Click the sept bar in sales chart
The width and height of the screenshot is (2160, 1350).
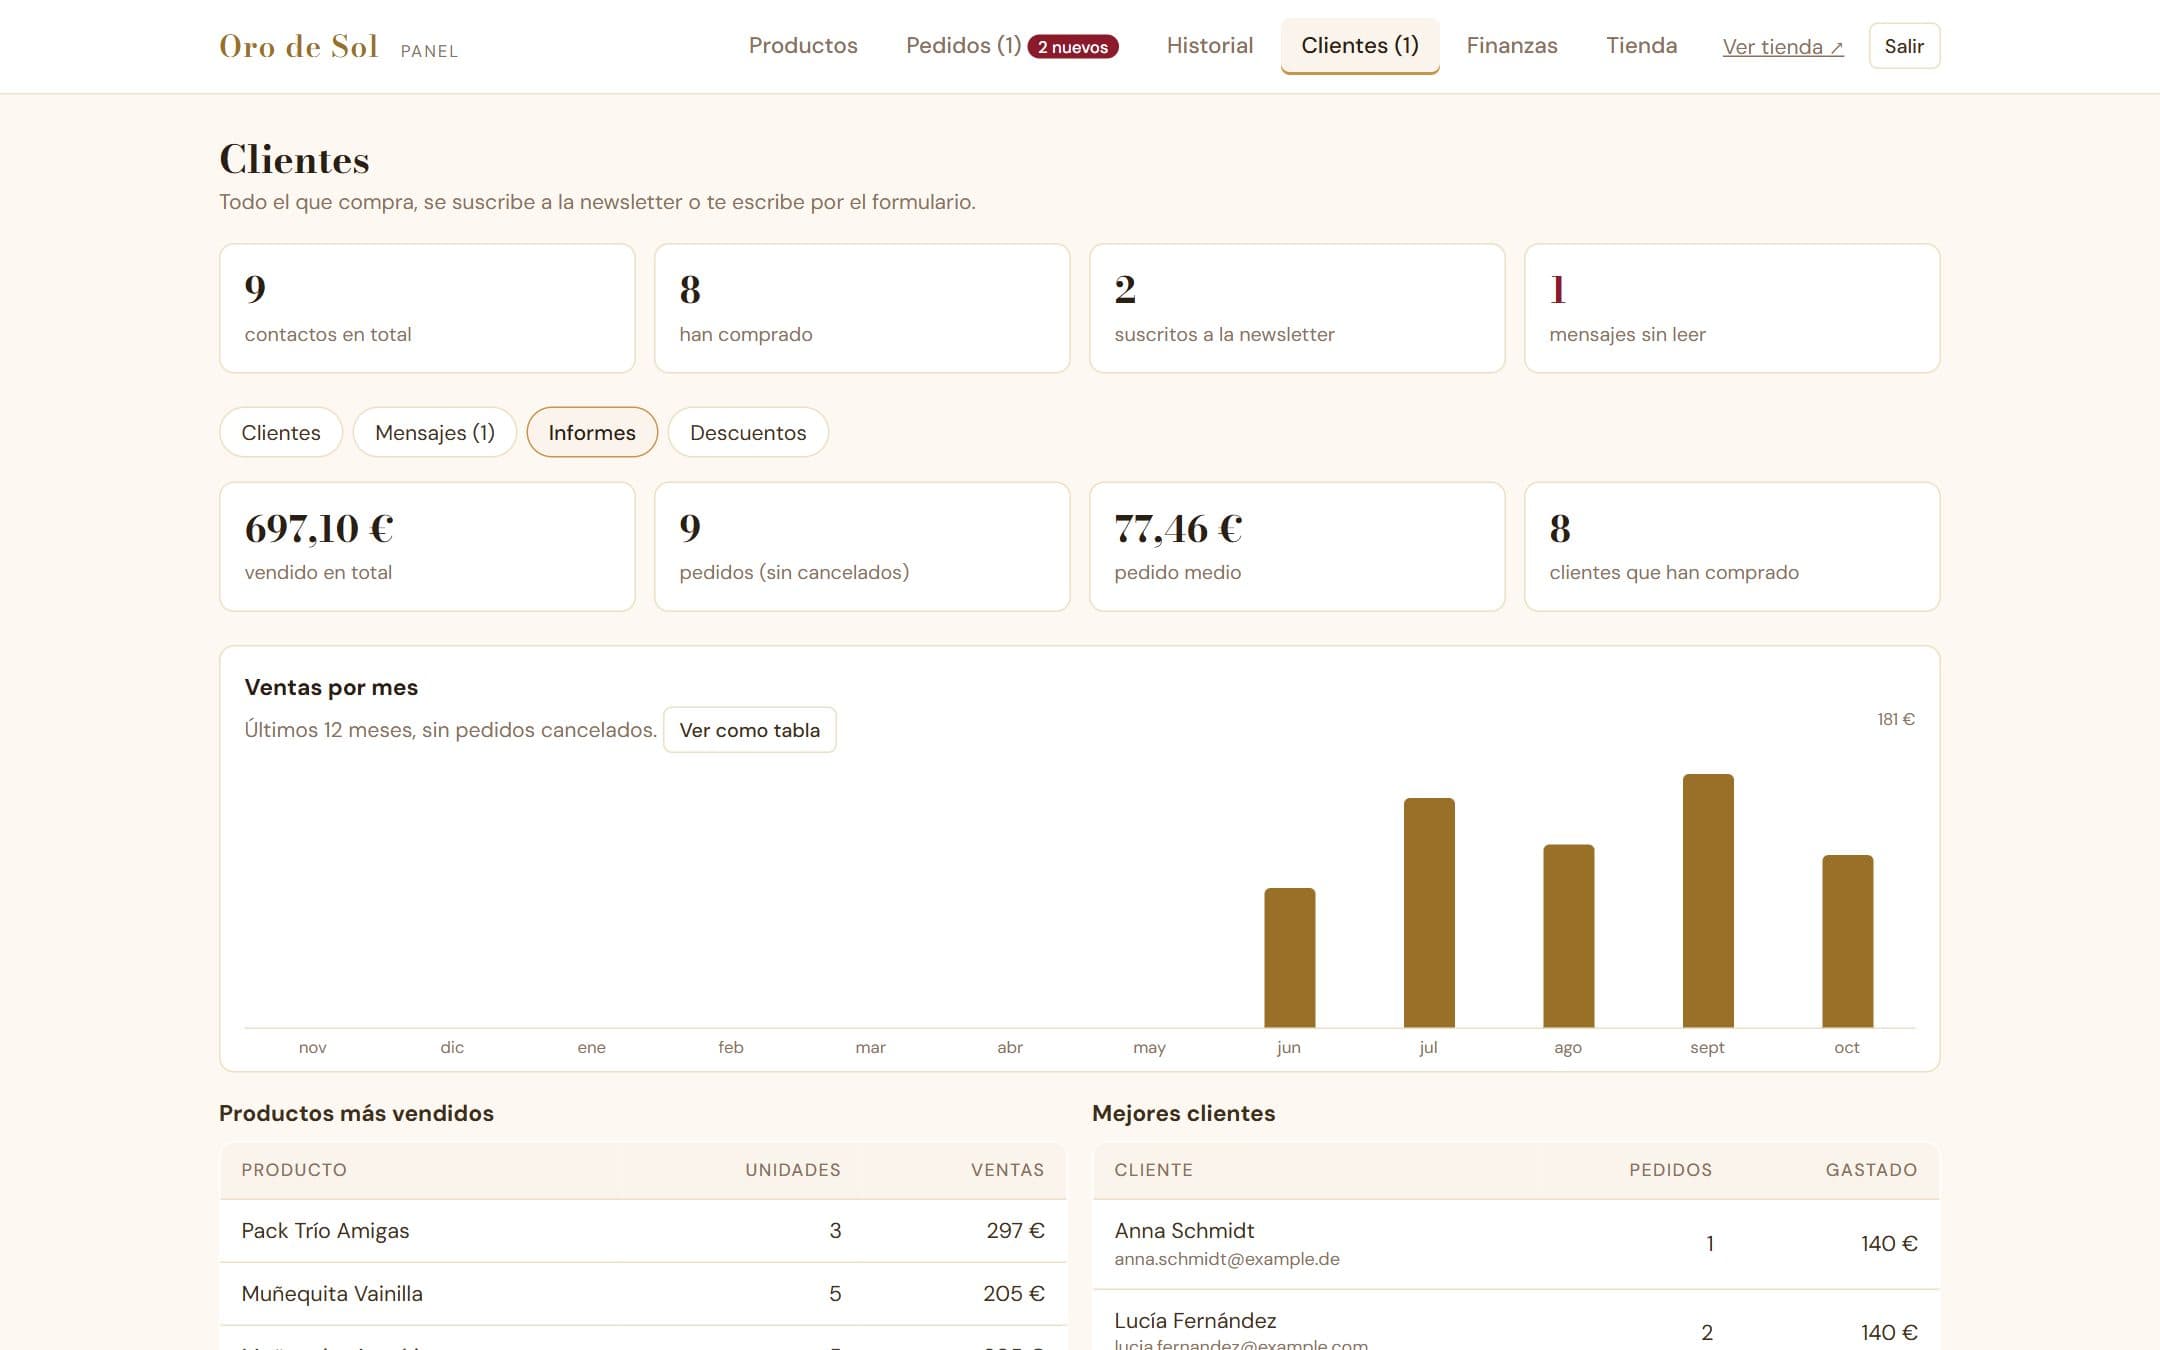click(x=1708, y=901)
